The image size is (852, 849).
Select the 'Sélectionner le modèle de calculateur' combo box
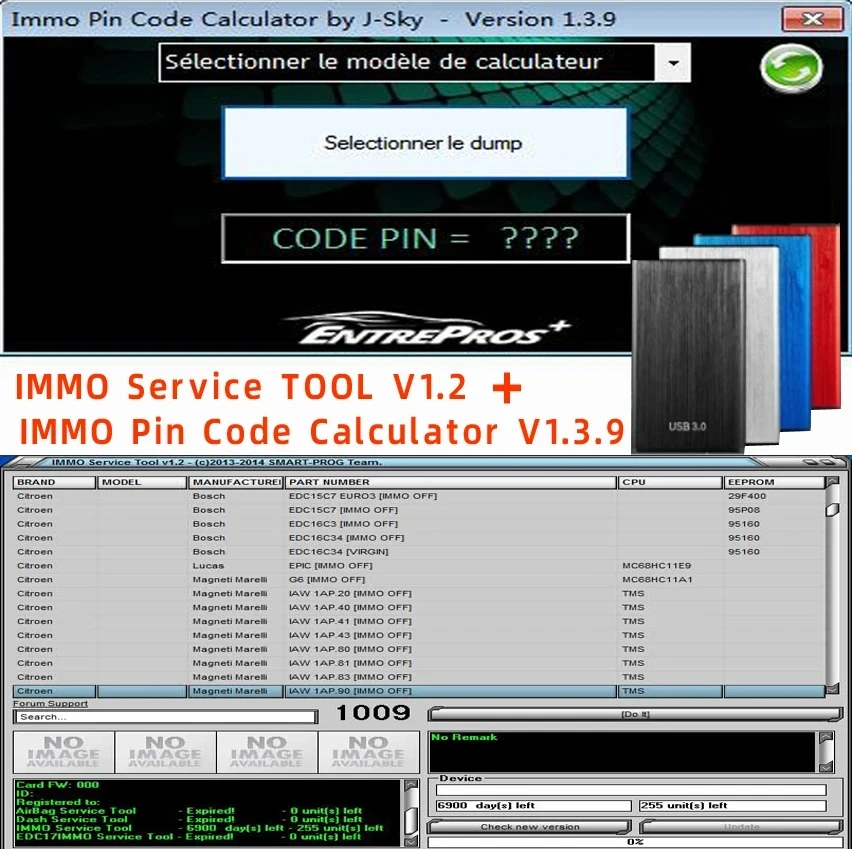click(x=424, y=63)
